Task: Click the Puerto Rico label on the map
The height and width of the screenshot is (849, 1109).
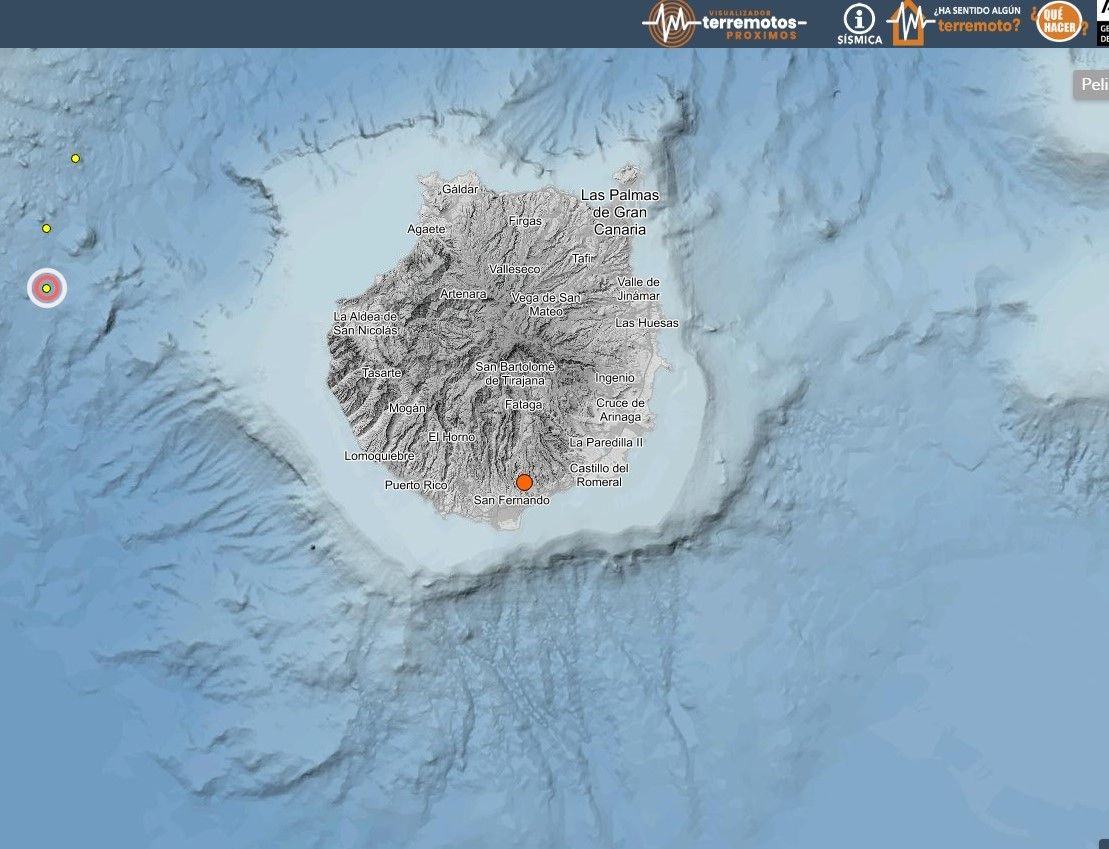Action: (416, 485)
